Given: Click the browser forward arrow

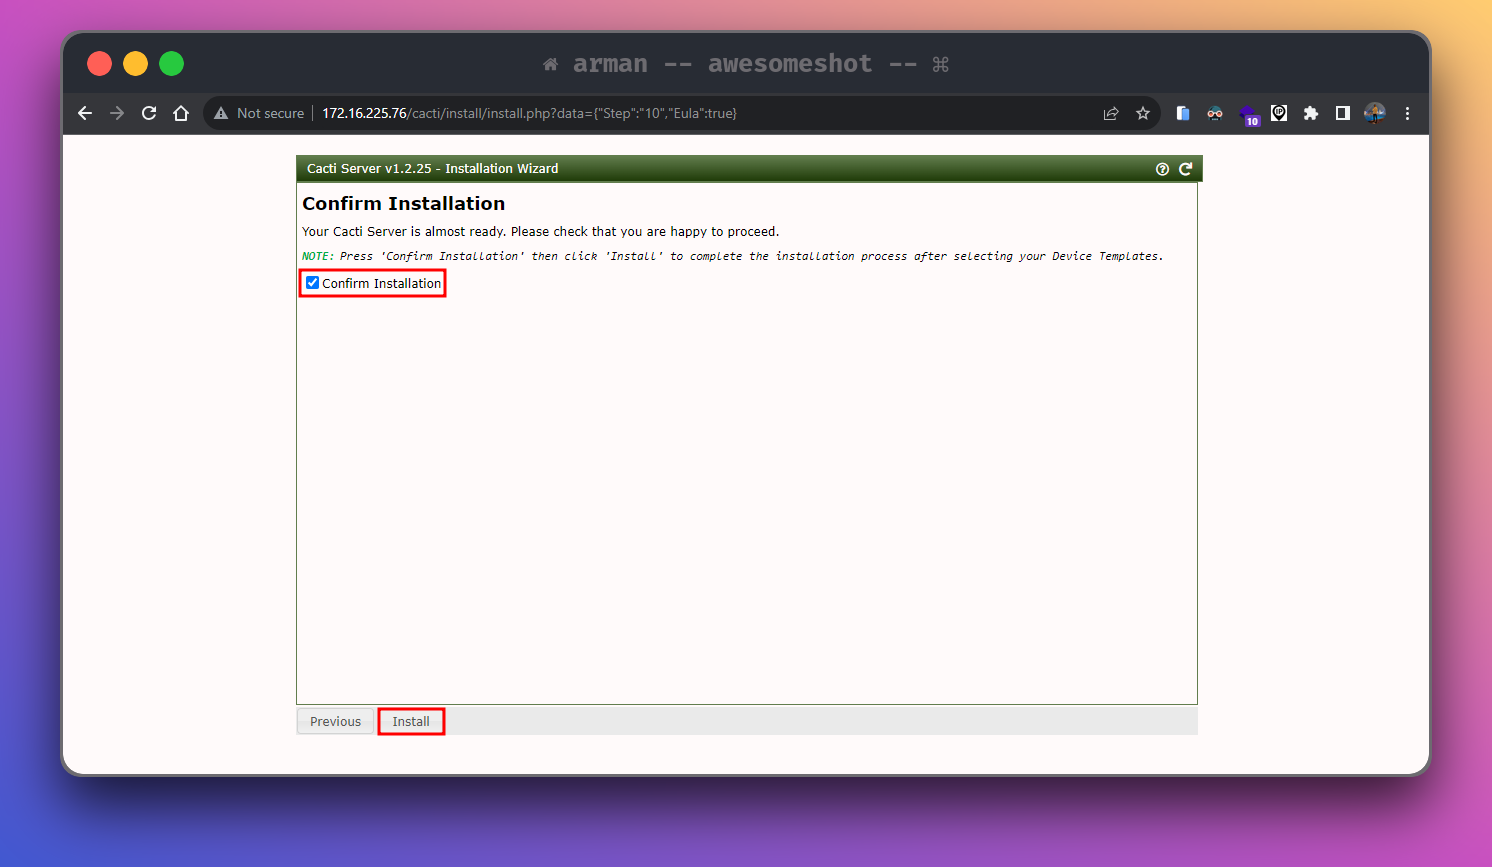Looking at the screenshot, I should (117, 113).
